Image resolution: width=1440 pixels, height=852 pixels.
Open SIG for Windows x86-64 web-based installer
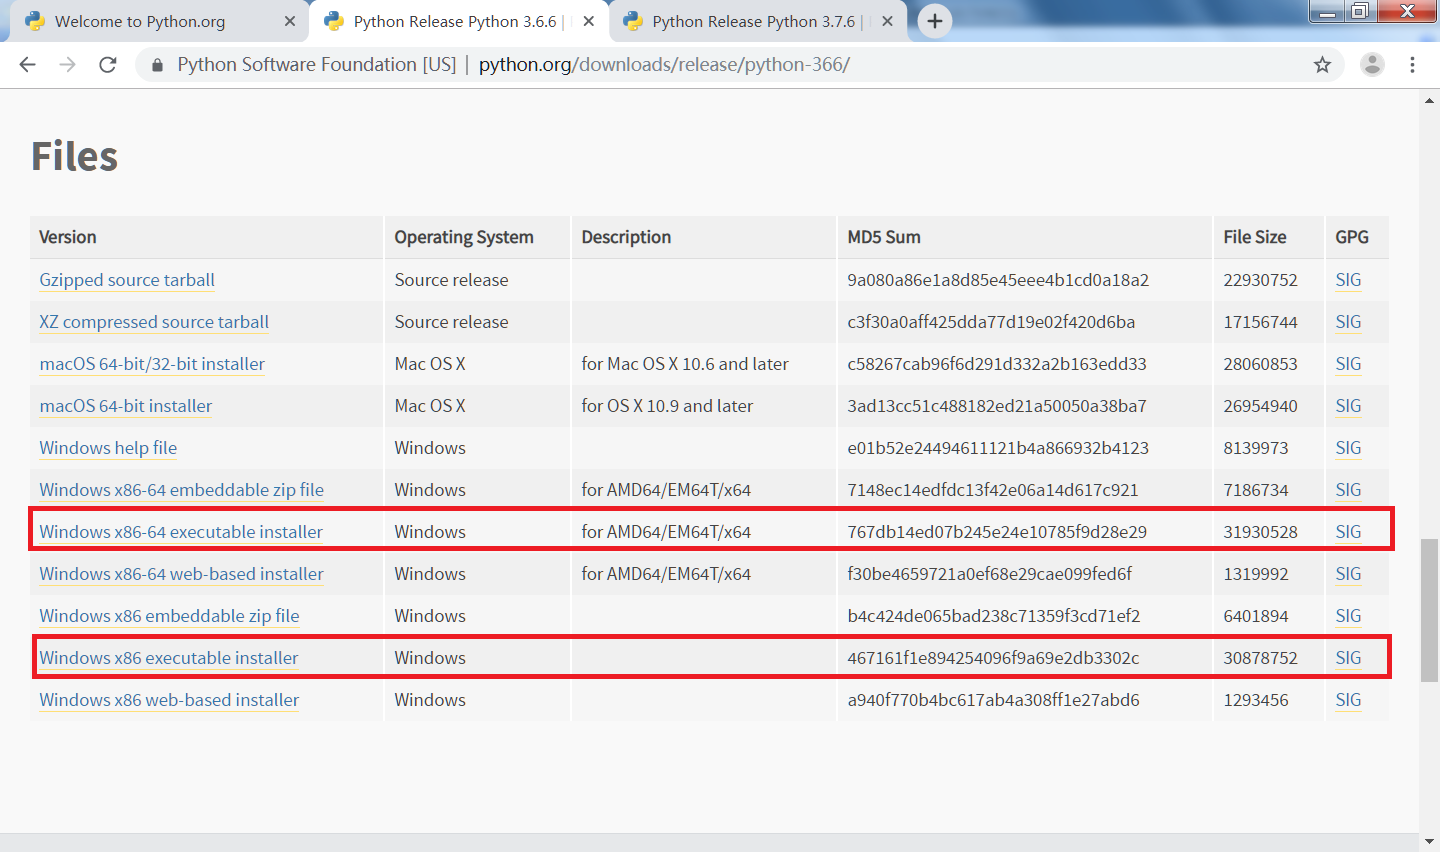click(x=1348, y=574)
